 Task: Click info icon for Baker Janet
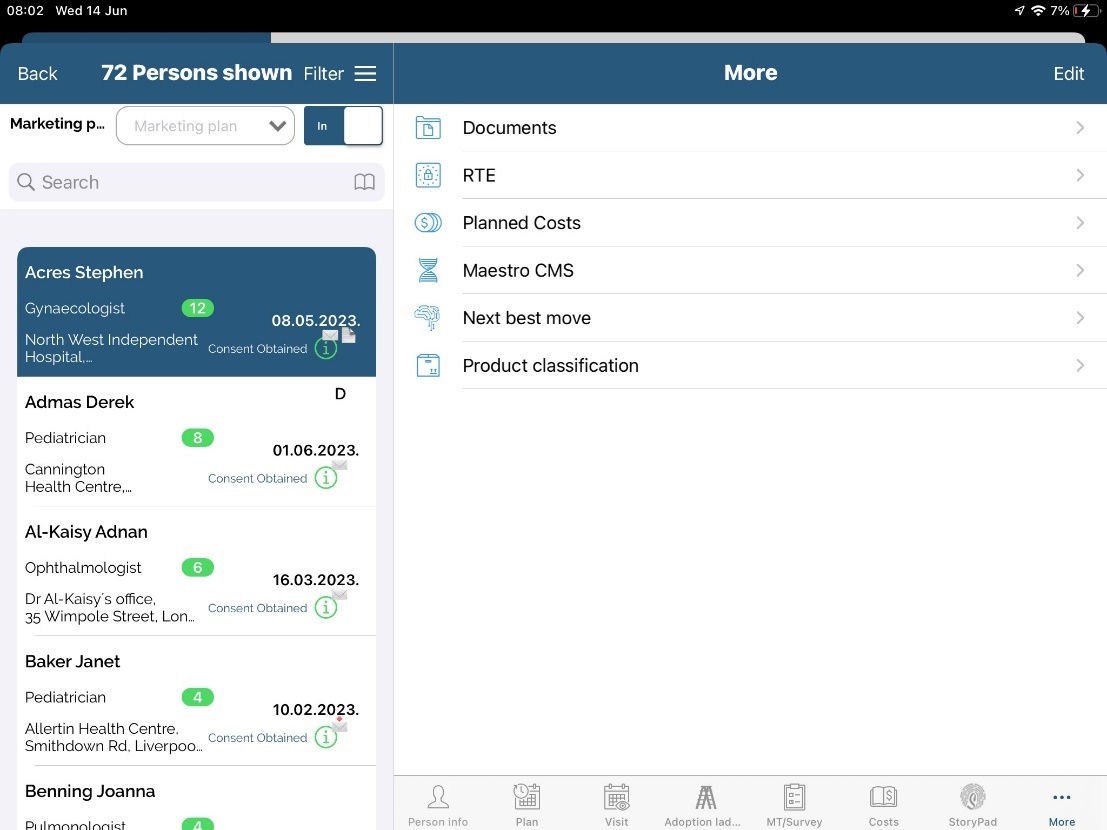[325, 738]
